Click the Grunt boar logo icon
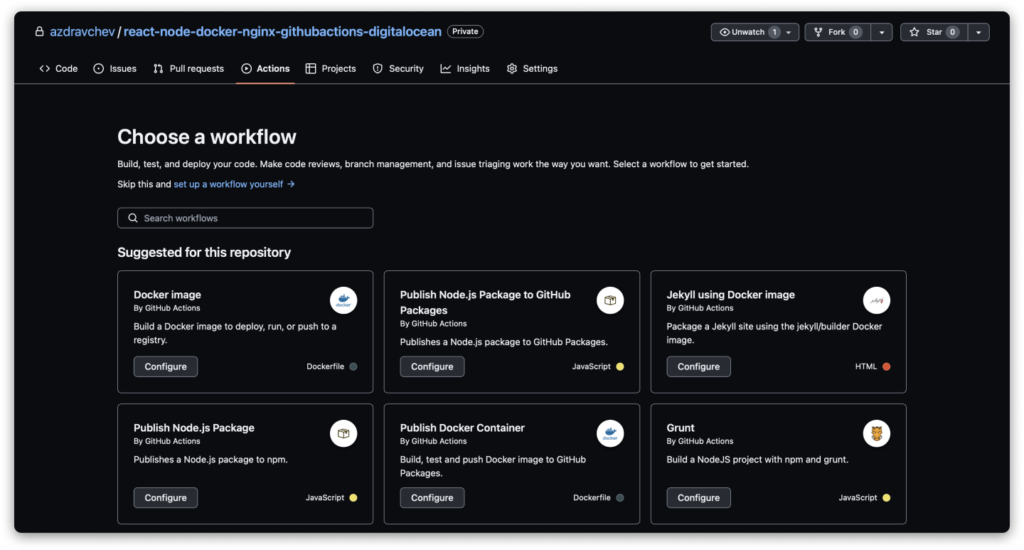 [x=876, y=433]
